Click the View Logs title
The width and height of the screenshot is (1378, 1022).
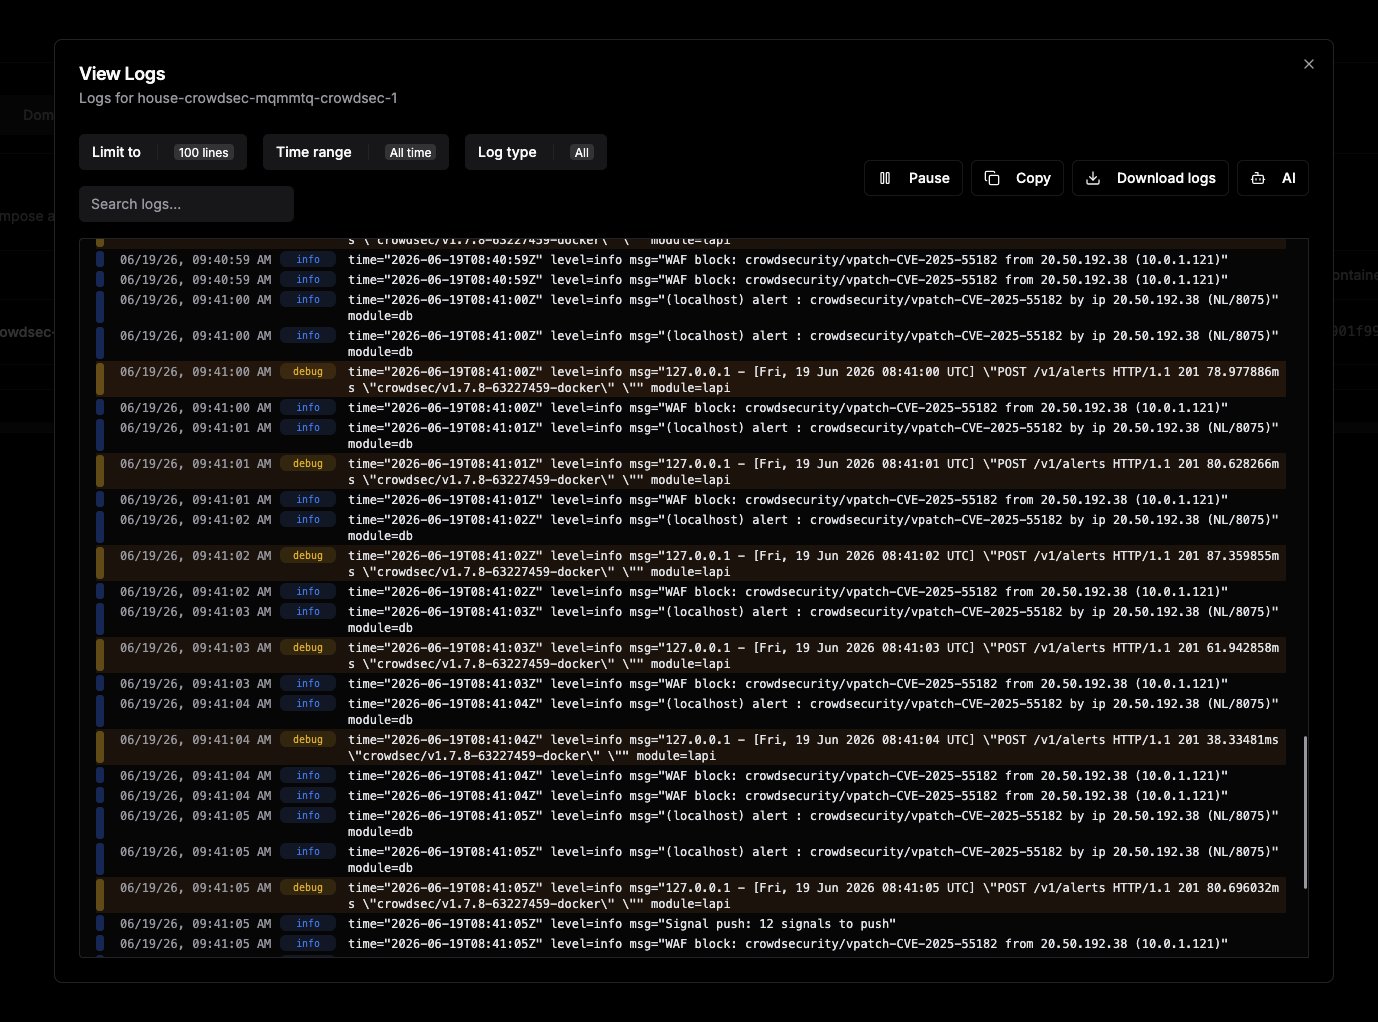[122, 74]
